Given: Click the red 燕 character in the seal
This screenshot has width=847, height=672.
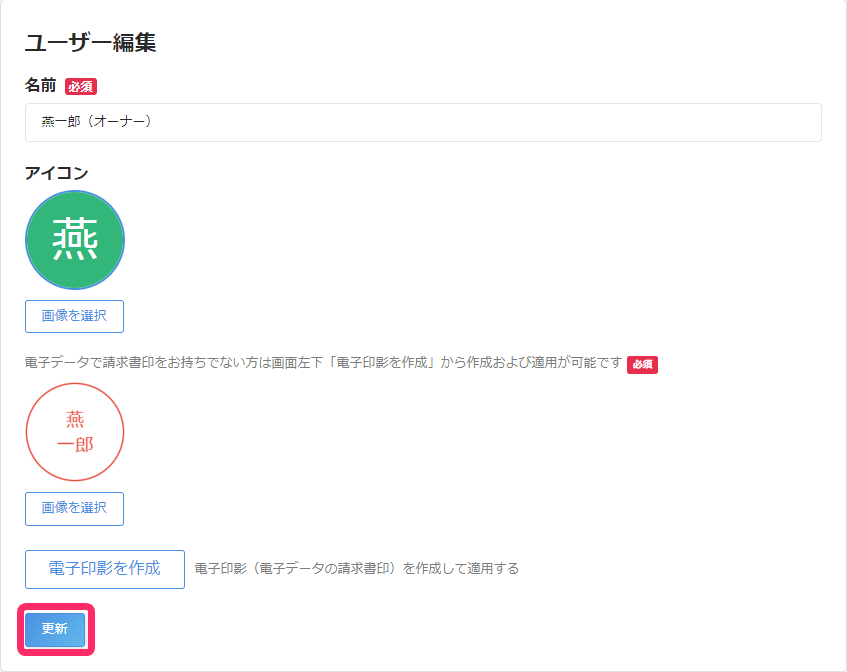Looking at the screenshot, I should tap(75, 418).
